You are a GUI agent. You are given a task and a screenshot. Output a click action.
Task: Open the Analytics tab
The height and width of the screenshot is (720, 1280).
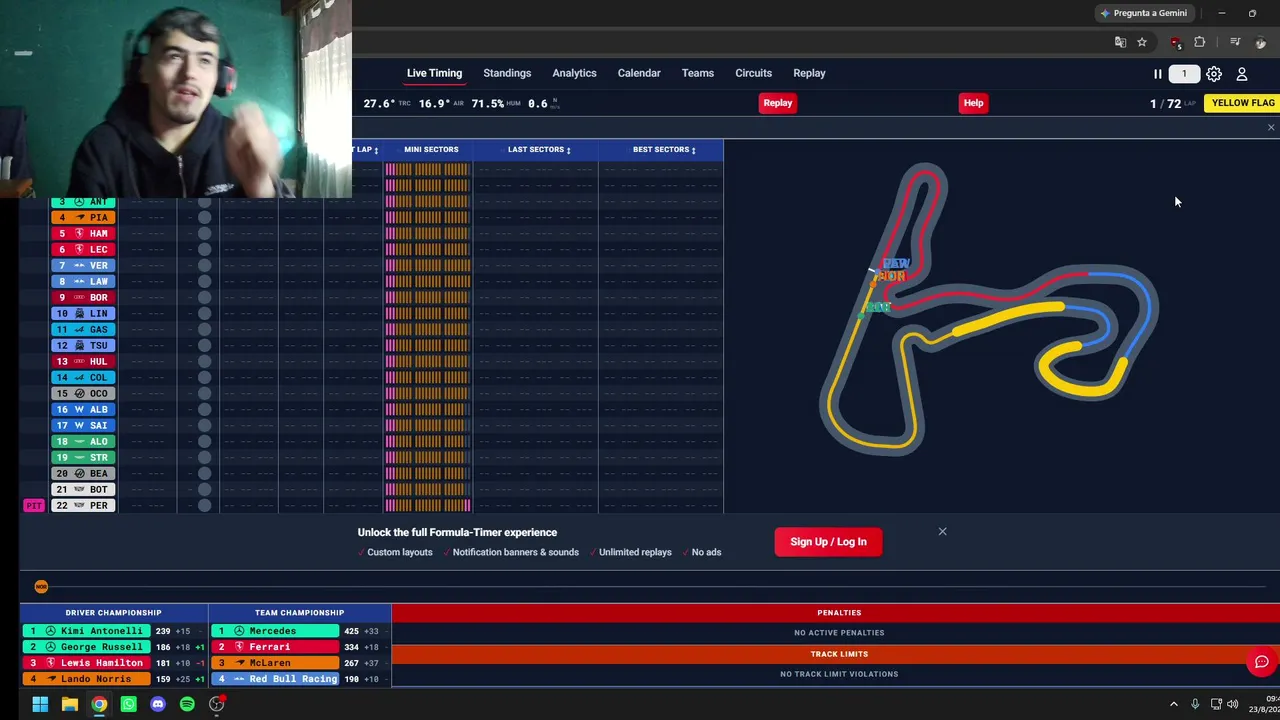tap(574, 73)
